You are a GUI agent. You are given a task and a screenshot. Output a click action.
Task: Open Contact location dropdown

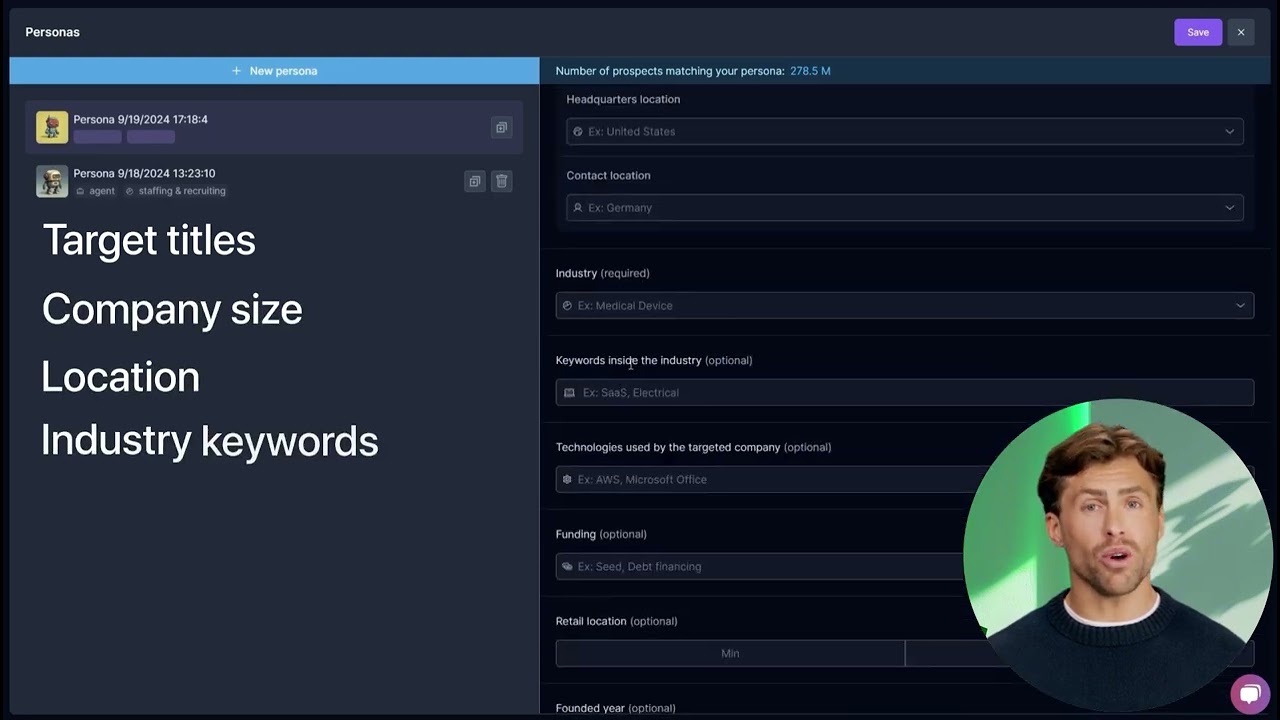904,207
